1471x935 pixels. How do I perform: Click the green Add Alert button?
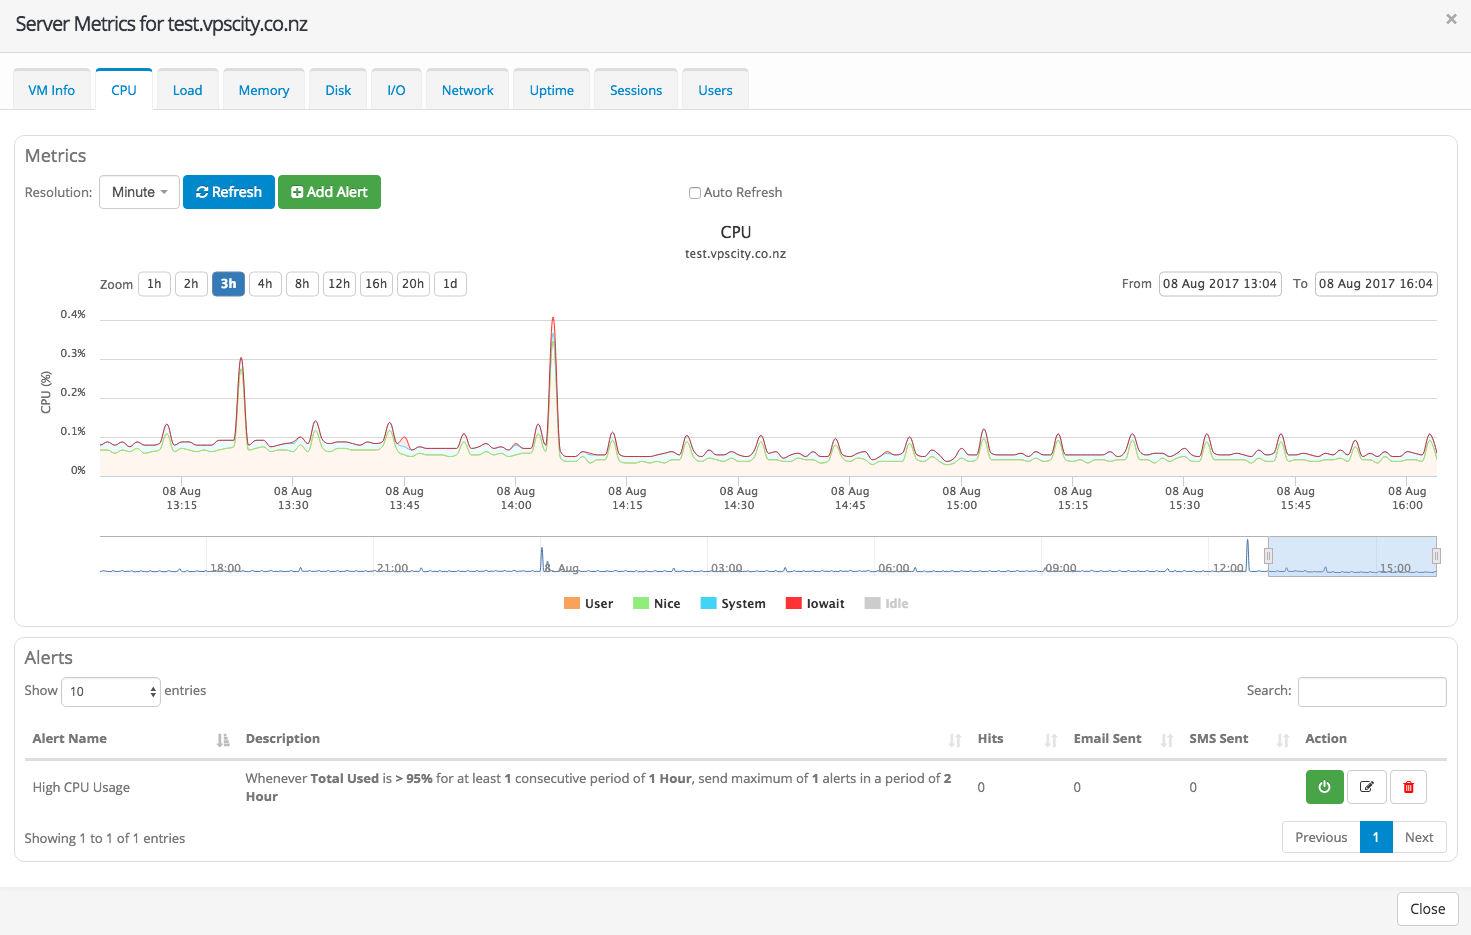(329, 192)
